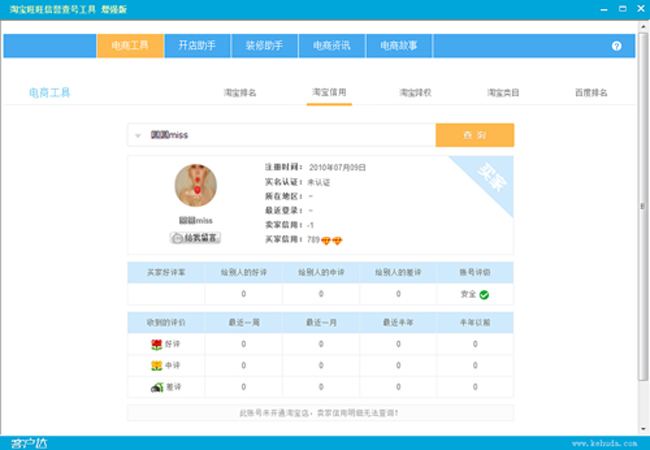Click the 给我留言 message button

[x=195, y=238]
